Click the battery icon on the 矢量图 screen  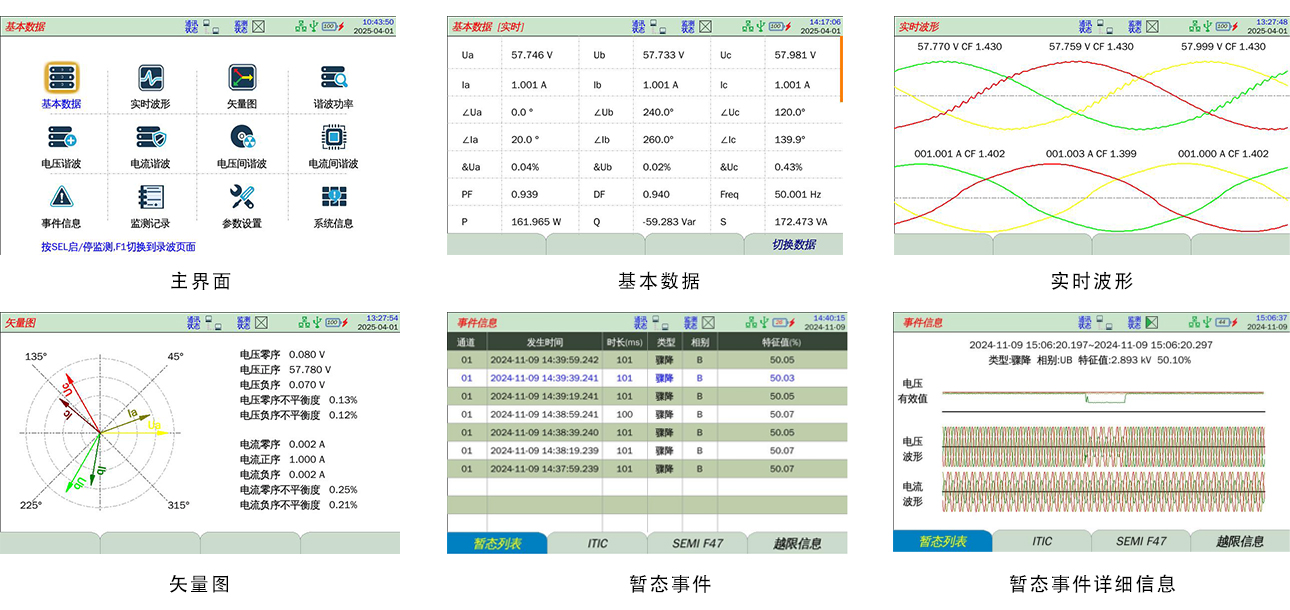(x=335, y=322)
